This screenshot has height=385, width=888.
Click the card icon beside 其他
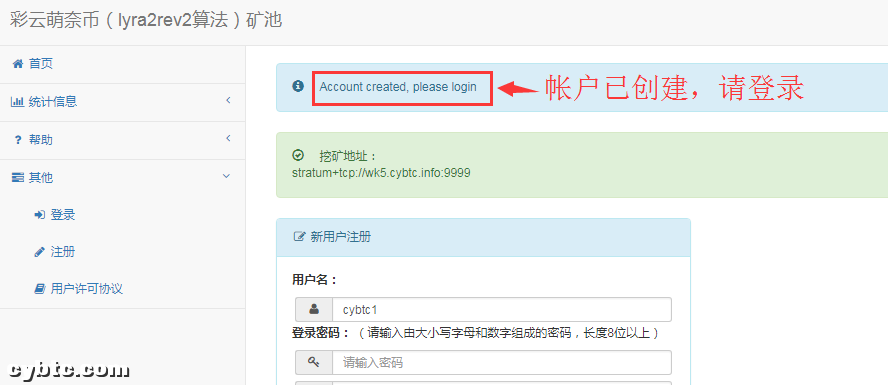point(18,178)
